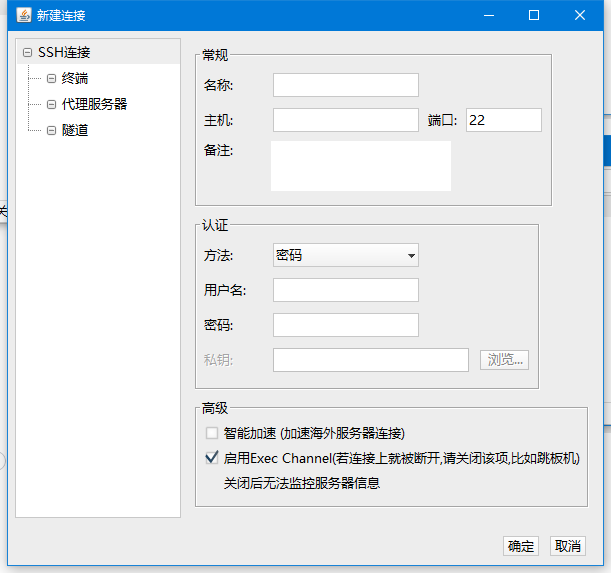This screenshot has height=573, width=611.
Task: Click inside the 备注 text area
Action: [361, 166]
